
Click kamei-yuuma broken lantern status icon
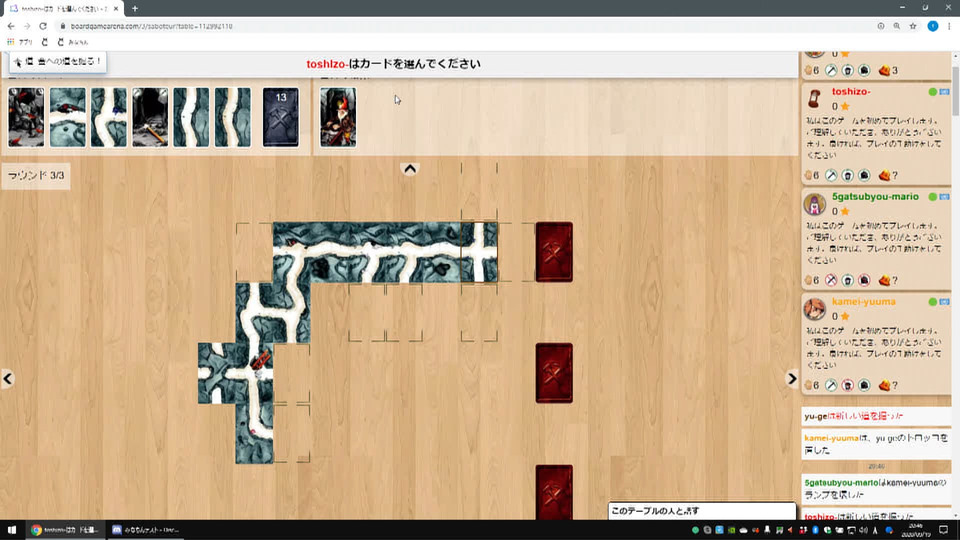click(x=847, y=385)
